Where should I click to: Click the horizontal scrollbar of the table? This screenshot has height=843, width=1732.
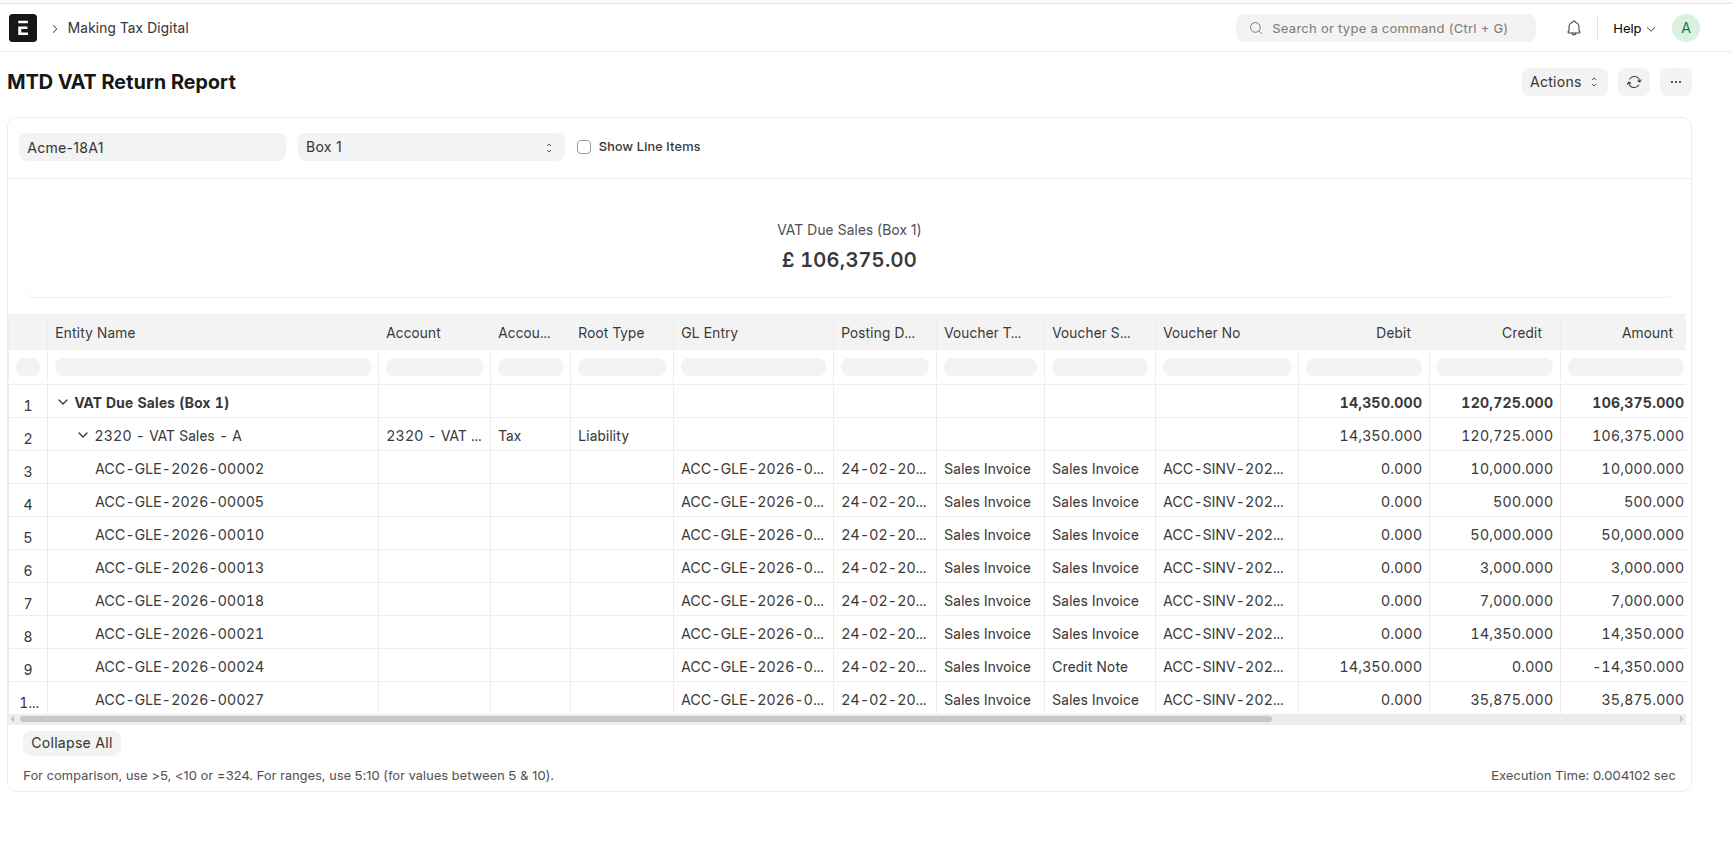tap(645, 719)
